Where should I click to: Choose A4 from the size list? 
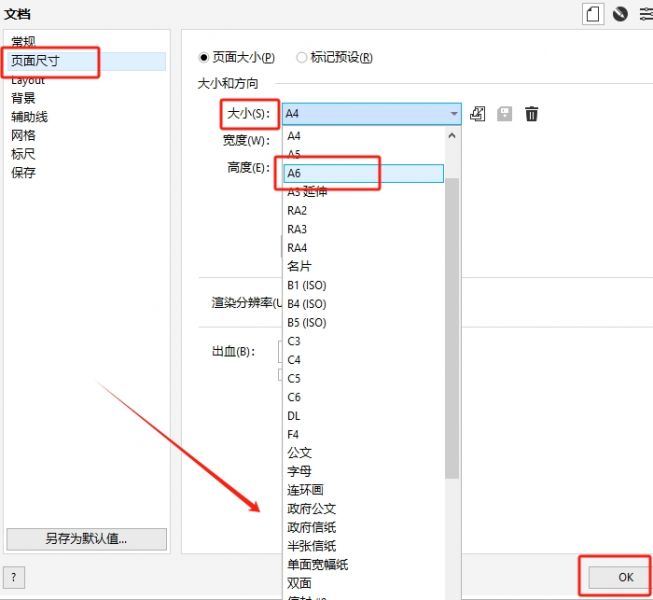pos(363,136)
